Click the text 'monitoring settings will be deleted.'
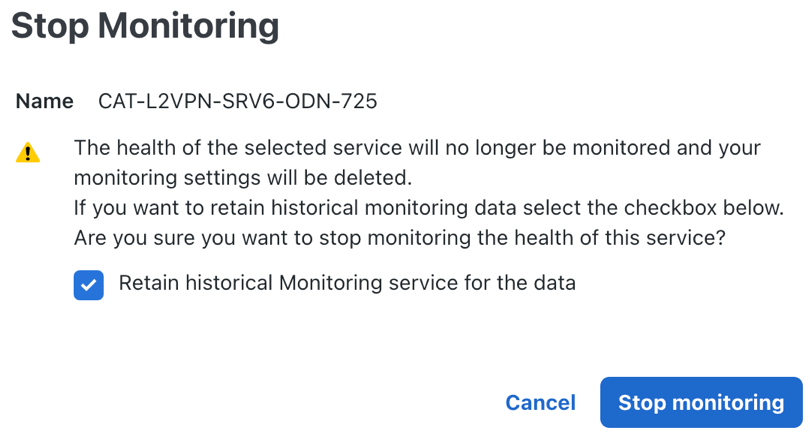This screenshot has height=440, width=810. point(242,179)
